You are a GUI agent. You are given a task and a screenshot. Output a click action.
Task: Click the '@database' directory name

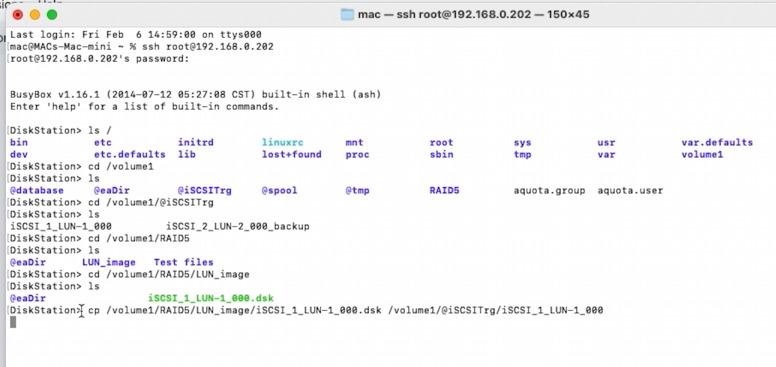click(37, 190)
